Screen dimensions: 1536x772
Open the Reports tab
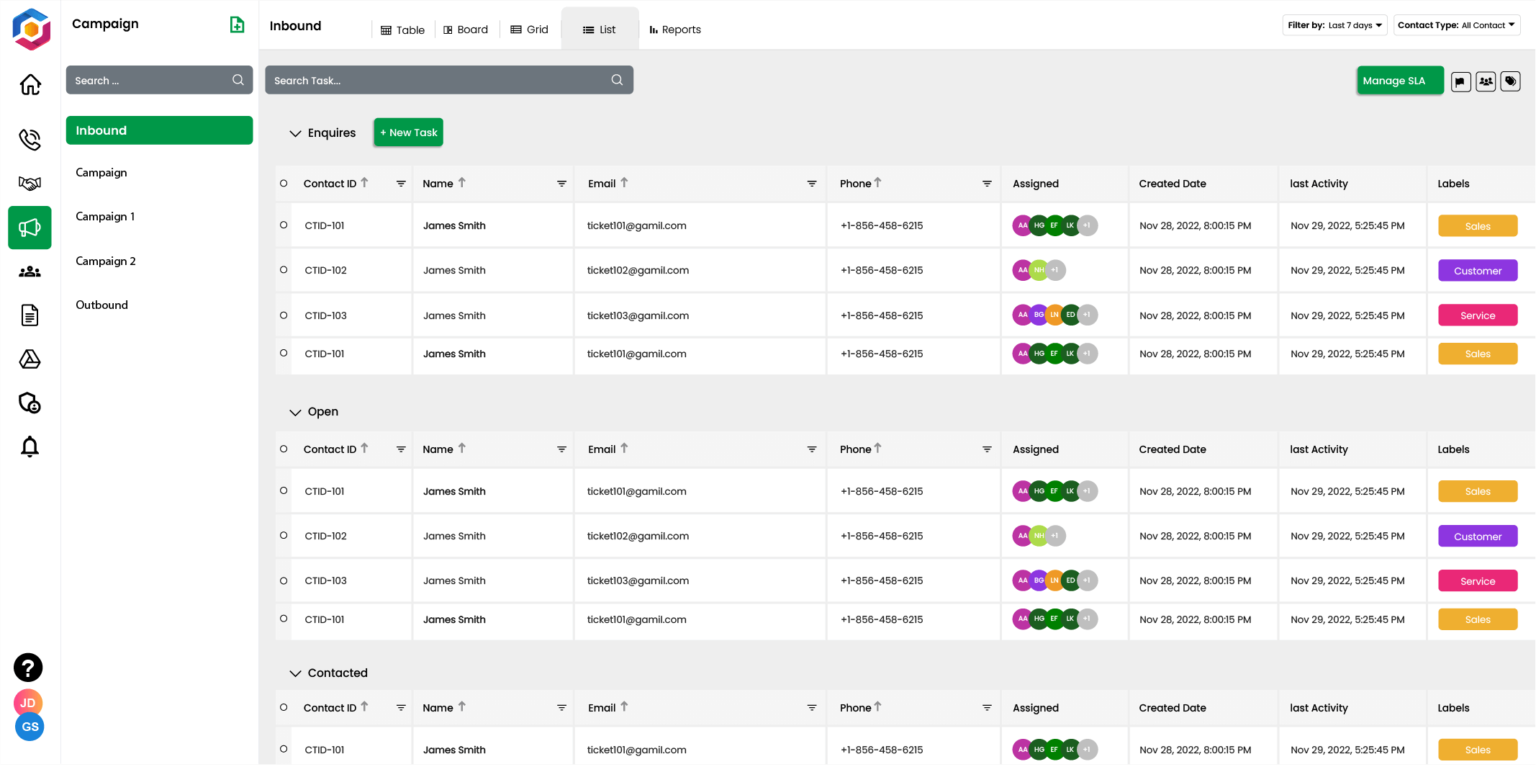tap(675, 29)
